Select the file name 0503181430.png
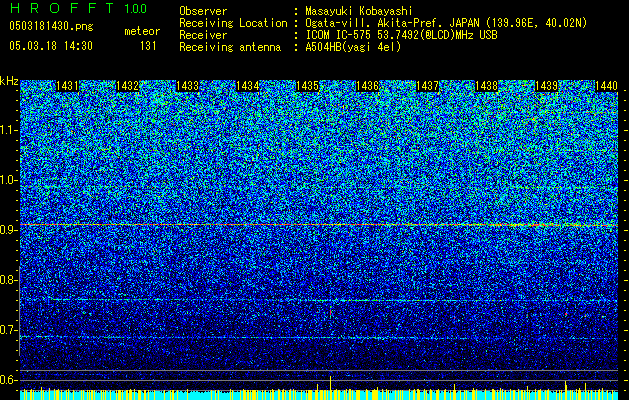 click(x=51, y=27)
